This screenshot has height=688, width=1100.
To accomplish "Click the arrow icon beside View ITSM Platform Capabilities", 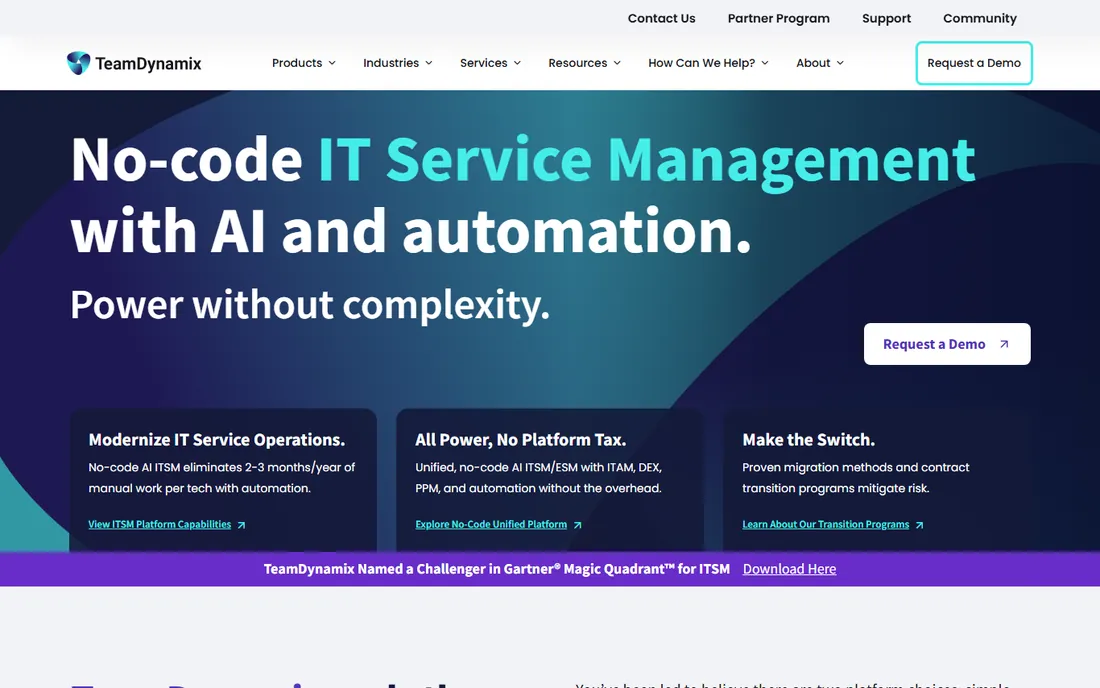I will (x=241, y=525).
